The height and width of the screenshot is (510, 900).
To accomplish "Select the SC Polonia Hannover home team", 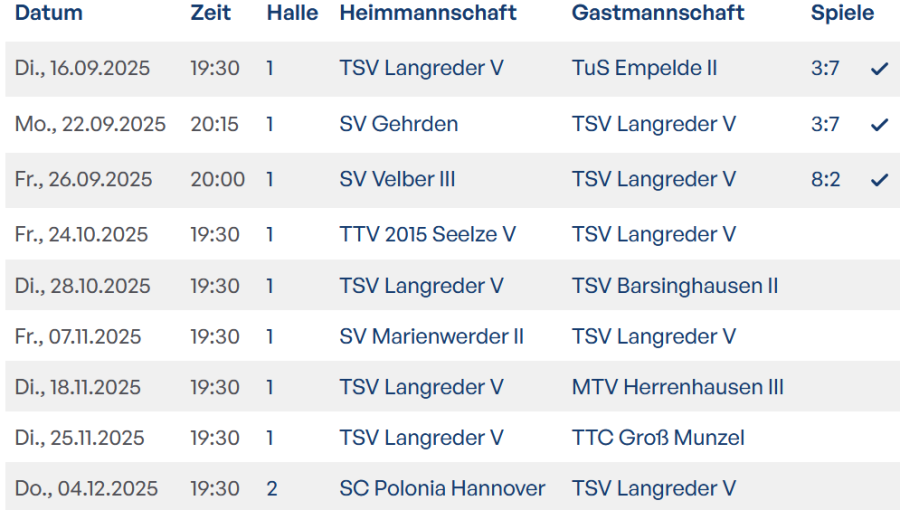I will [442, 489].
